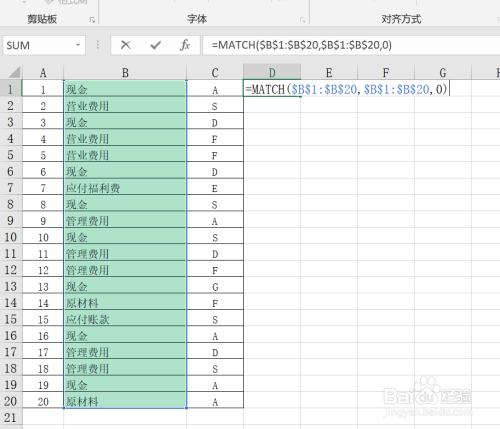Select row 1 header

(x=11, y=89)
